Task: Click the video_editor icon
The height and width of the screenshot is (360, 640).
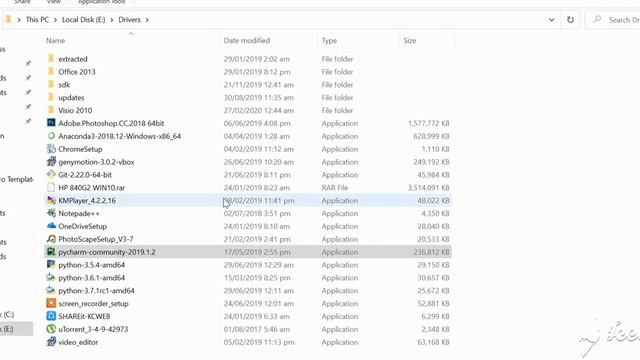Action: coord(51,342)
